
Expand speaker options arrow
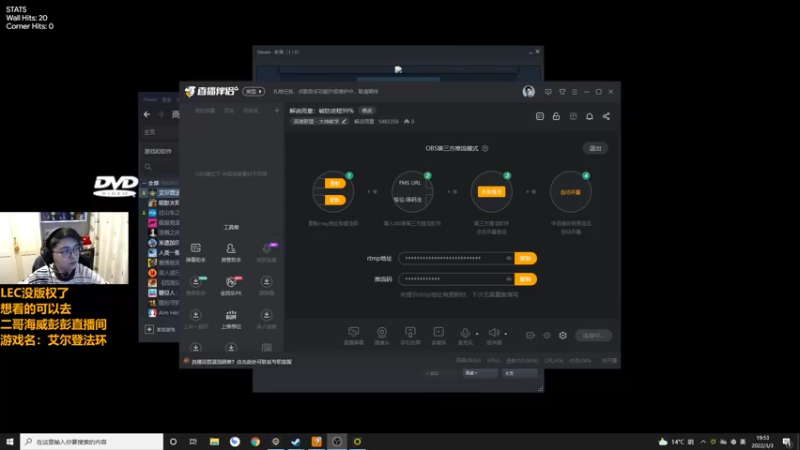click(506, 334)
